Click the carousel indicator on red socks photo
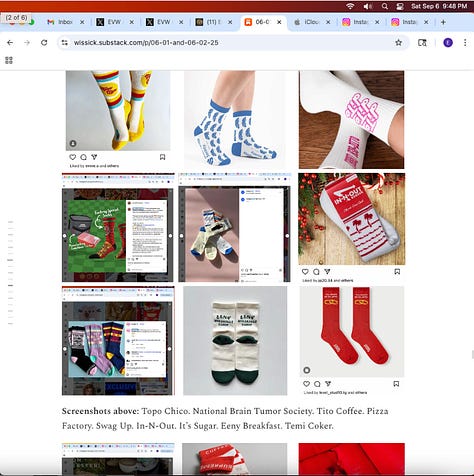 (307, 370)
